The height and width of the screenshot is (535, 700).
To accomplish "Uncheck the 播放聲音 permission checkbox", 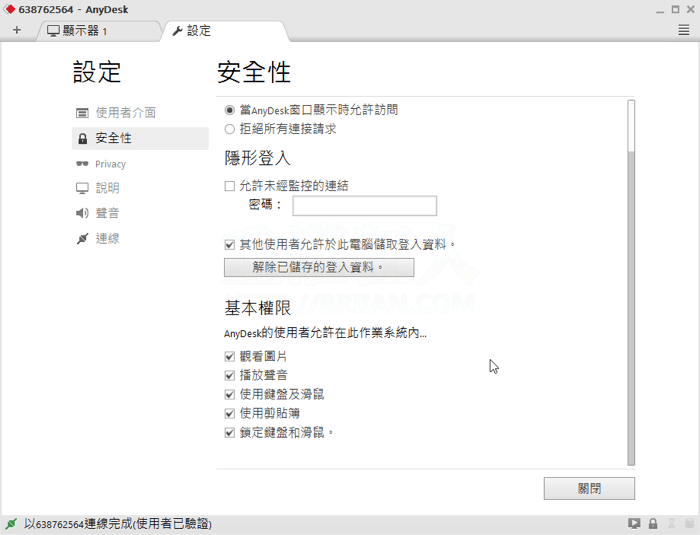I will 230,376.
